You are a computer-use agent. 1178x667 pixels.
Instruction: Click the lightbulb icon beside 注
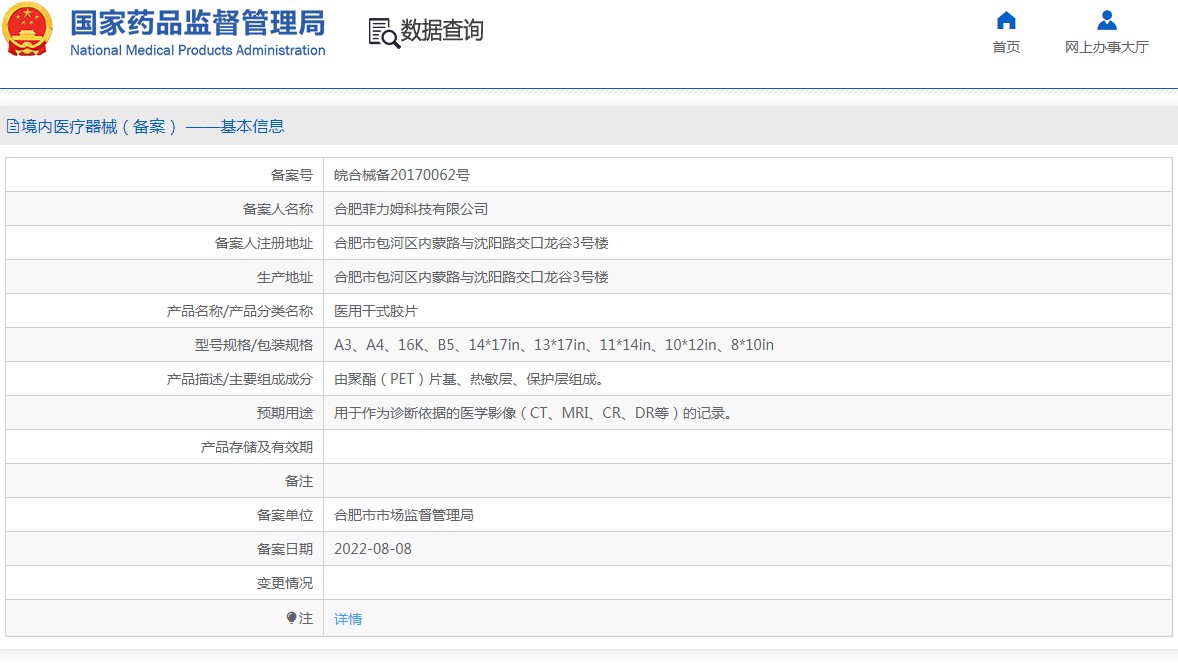(x=291, y=617)
